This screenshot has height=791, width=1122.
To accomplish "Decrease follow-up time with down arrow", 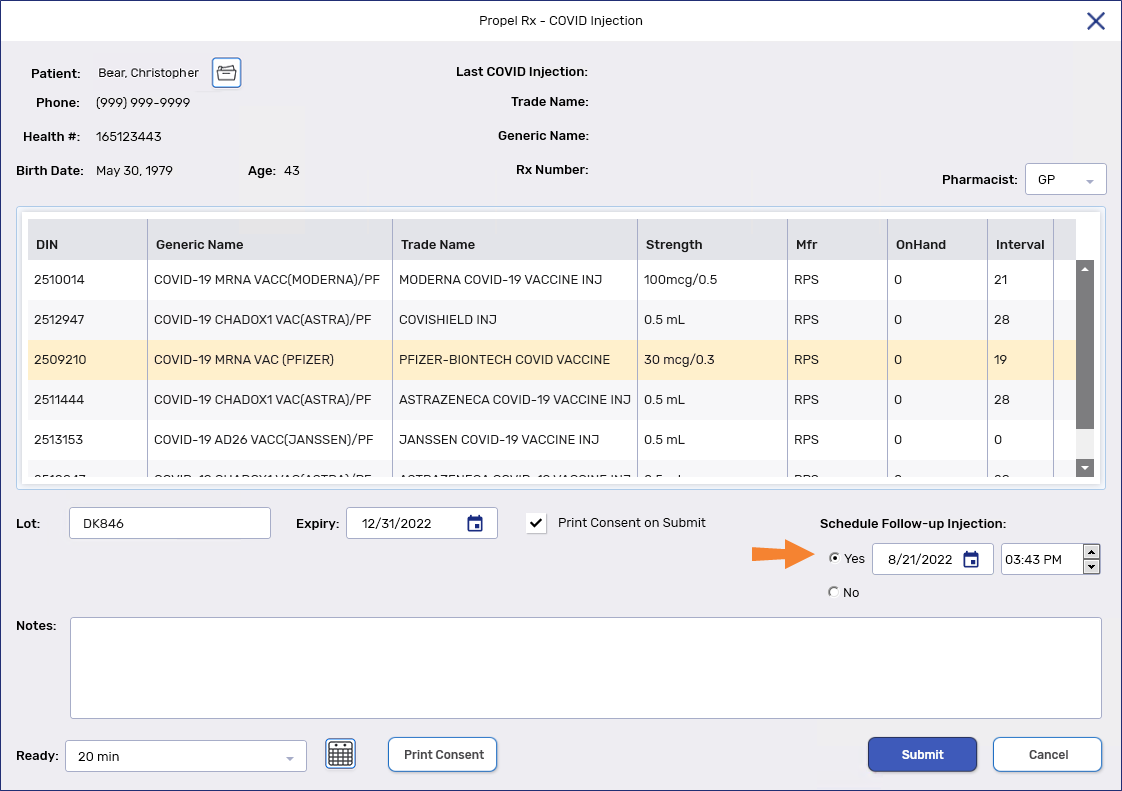I will (x=1092, y=567).
